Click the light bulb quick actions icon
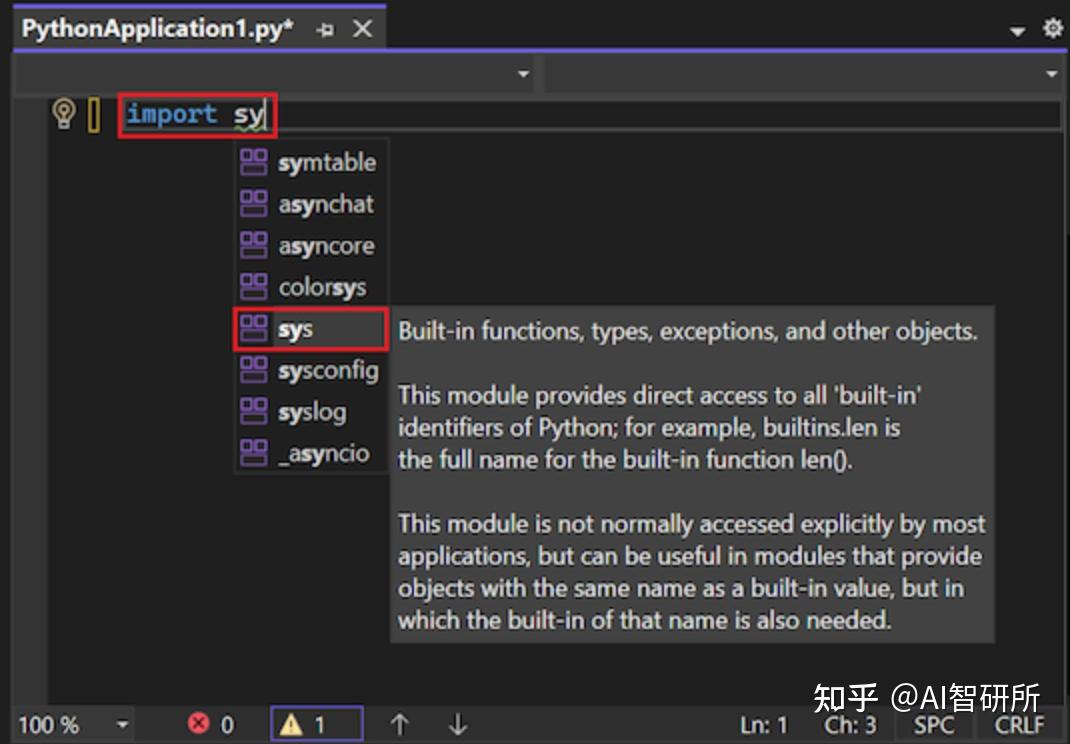1070x744 pixels. point(62,114)
